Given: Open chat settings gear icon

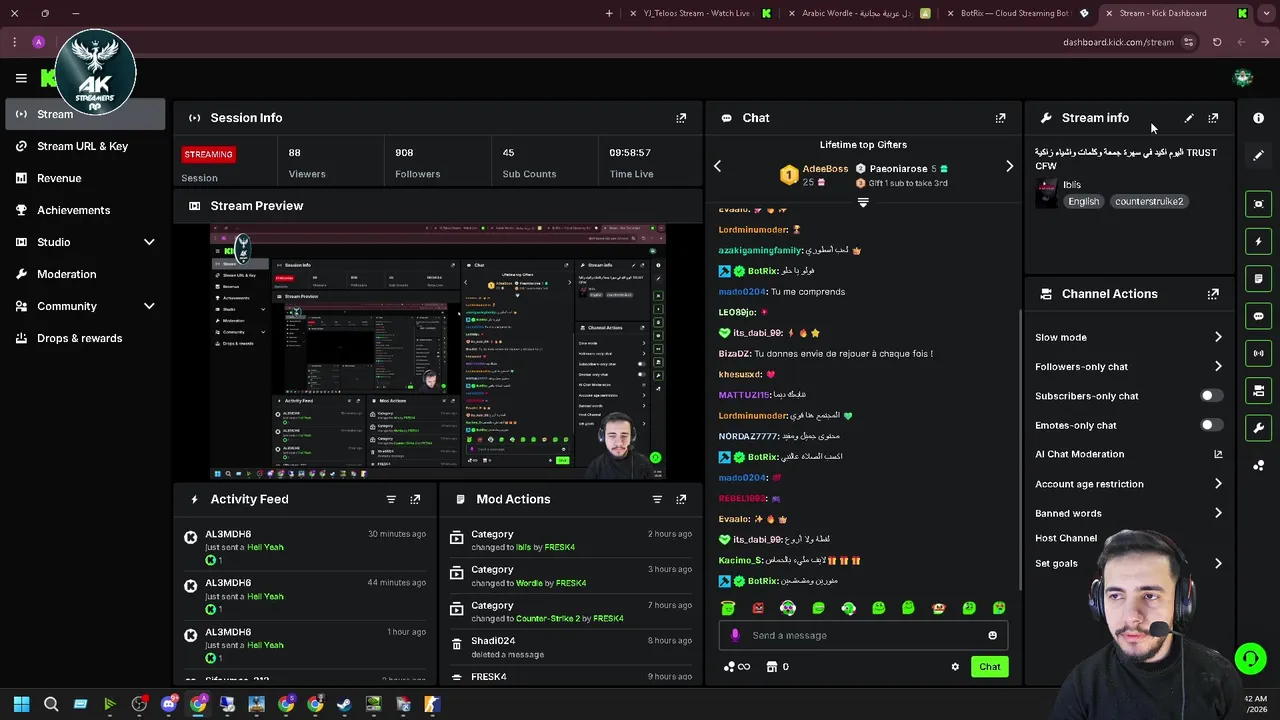Looking at the screenshot, I should pos(955,667).
